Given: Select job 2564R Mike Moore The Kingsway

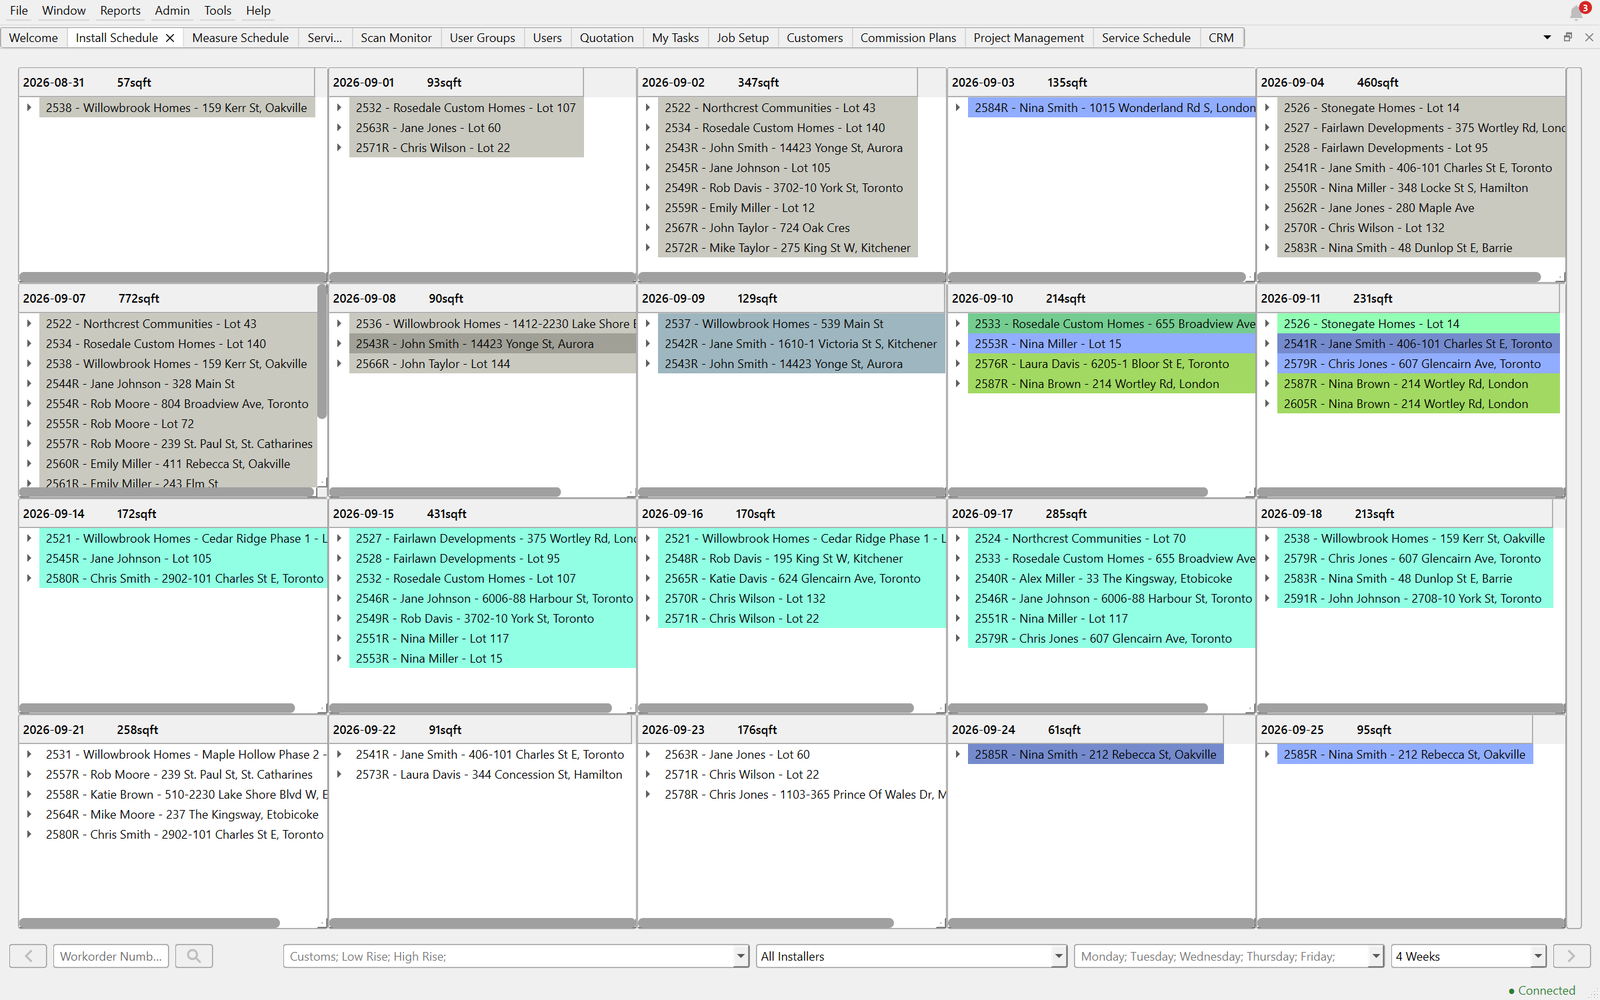Looking at the screenshot, I should click(x=182, y=815).
